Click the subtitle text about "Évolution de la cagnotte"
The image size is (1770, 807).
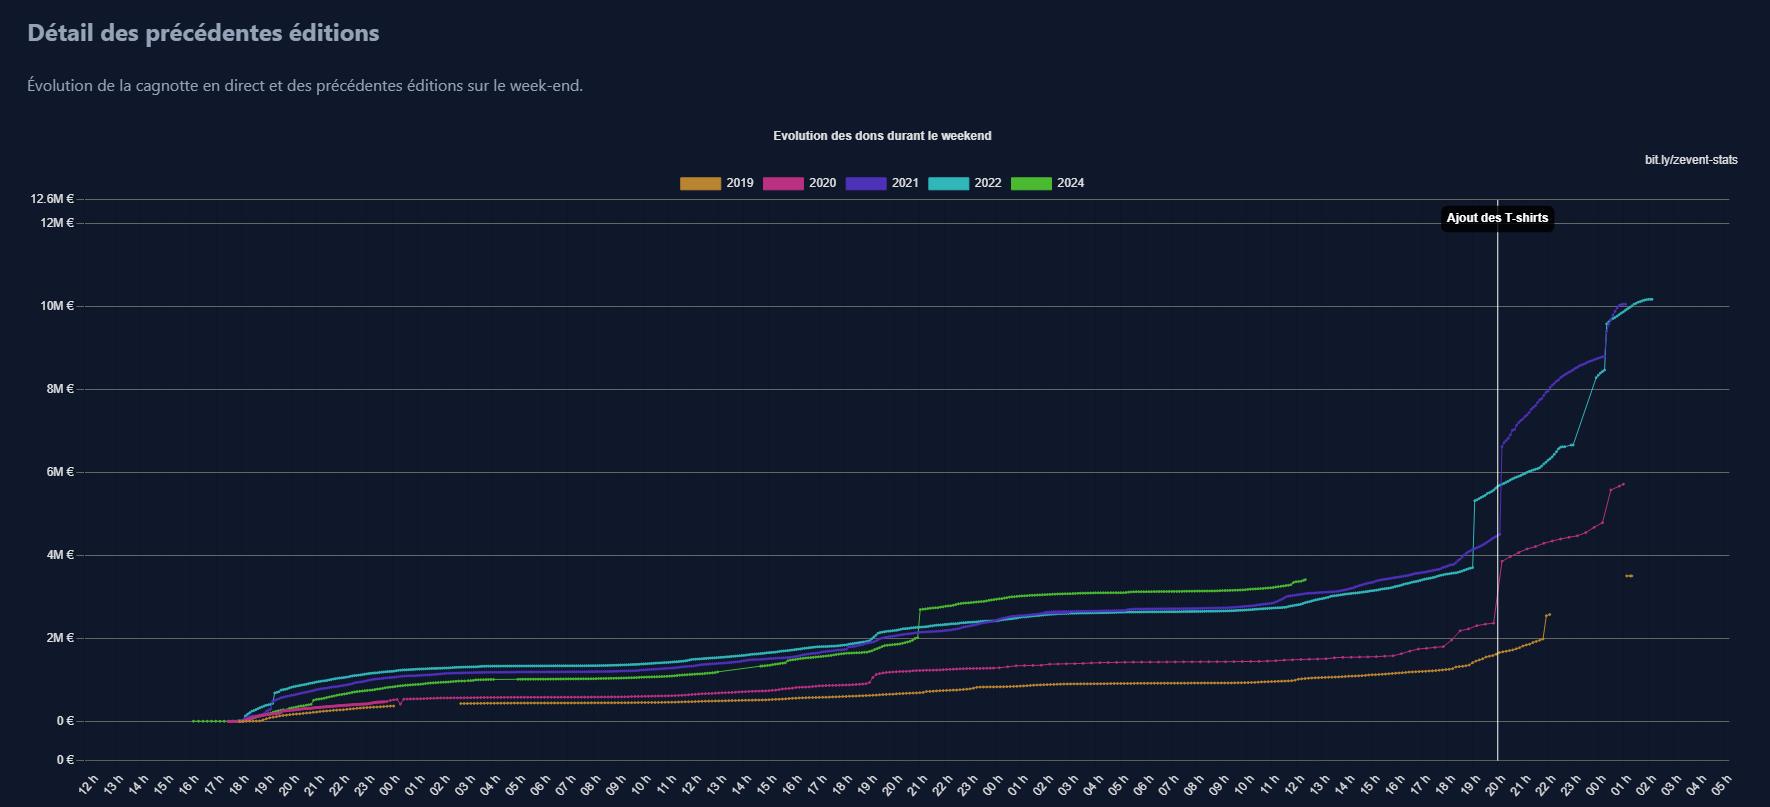305,86
